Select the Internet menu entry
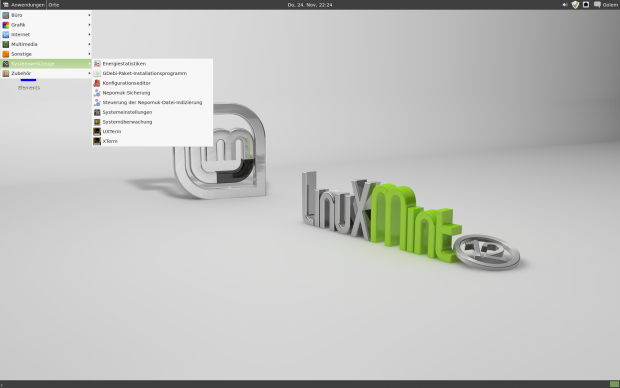620x388 pixels. click(46, 34)
